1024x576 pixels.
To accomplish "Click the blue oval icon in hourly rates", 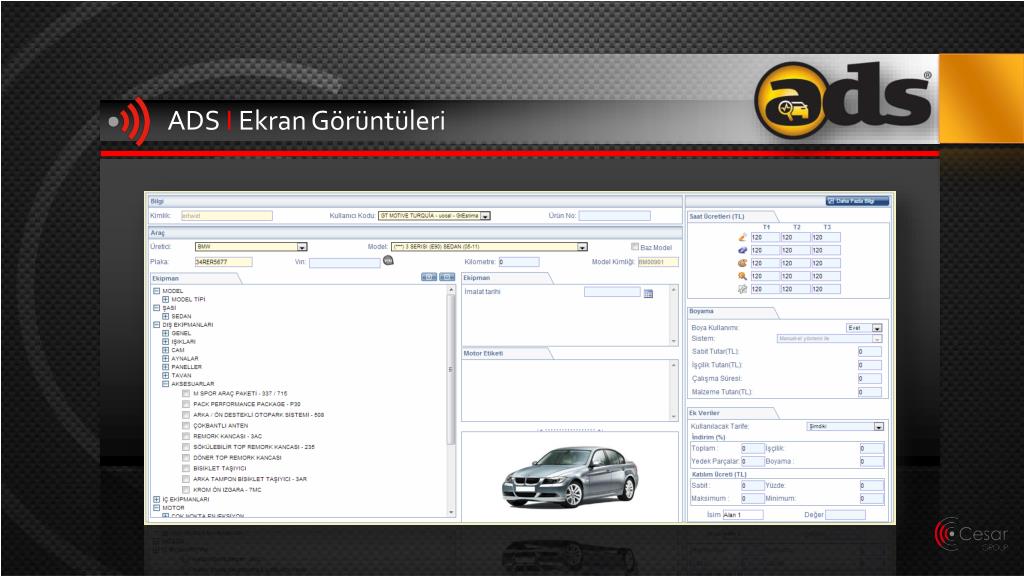I will click(x=742, y=250).
